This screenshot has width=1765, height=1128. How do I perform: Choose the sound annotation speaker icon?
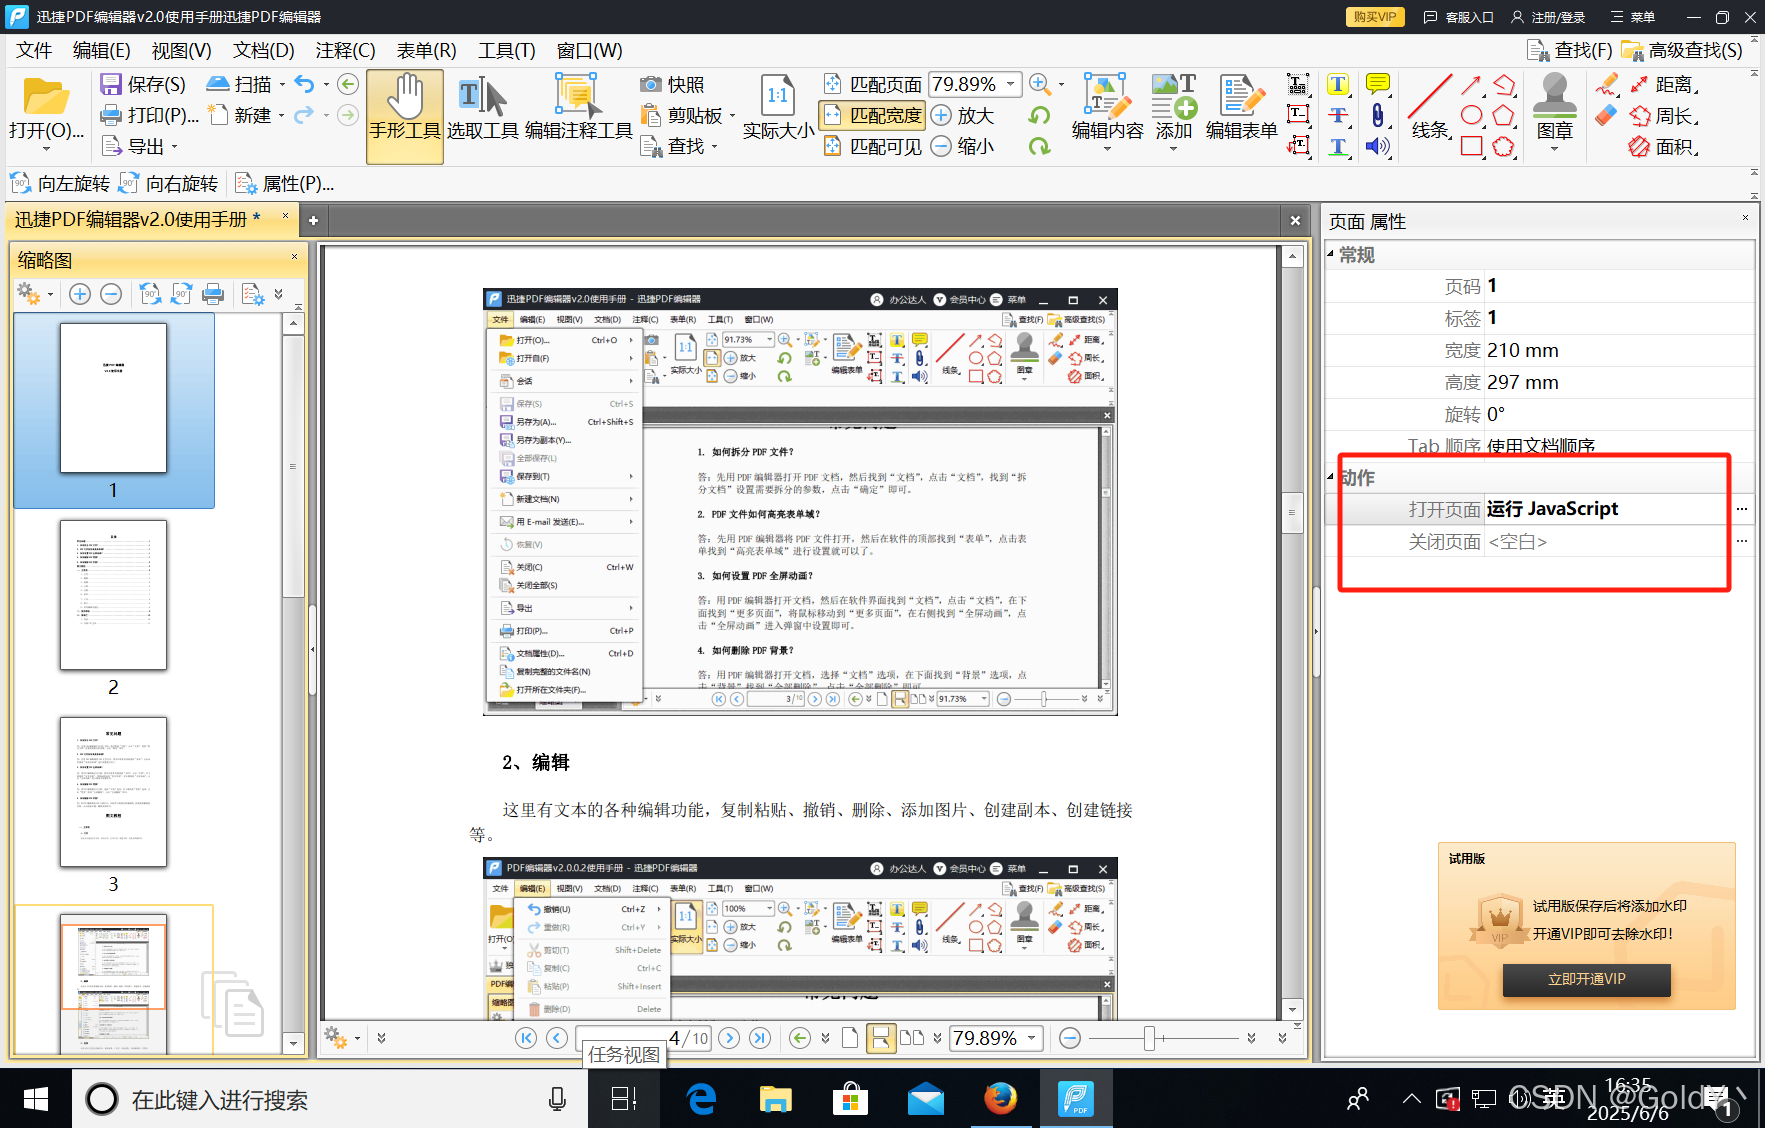click(x=1378, y=147)
